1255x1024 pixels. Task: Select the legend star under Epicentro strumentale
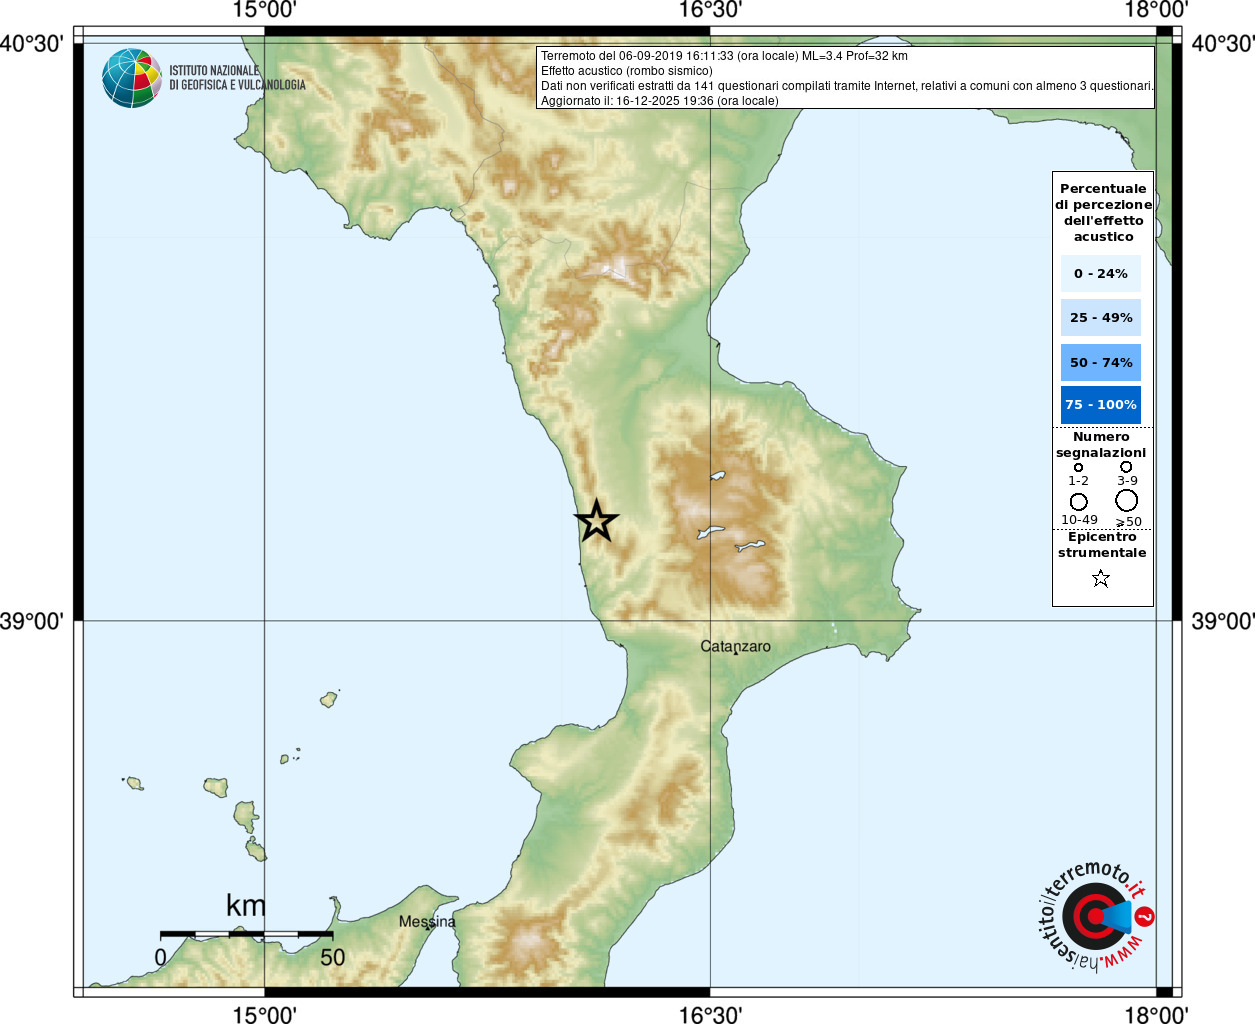pos(1101,578)
